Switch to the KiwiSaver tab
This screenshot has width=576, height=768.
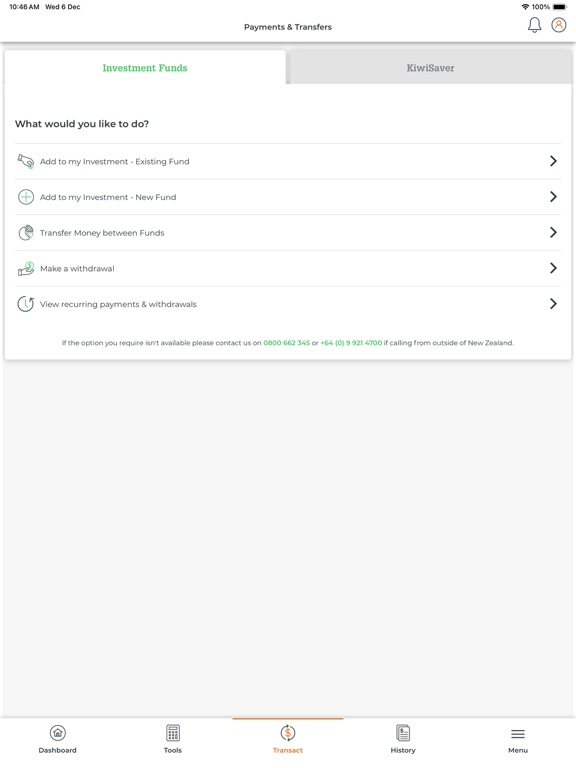coord(431,68)
